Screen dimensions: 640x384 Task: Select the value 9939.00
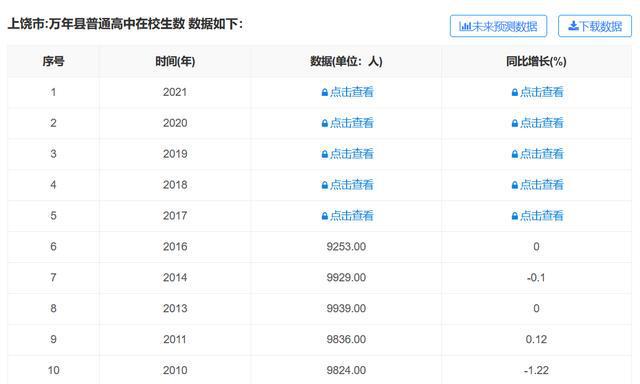346,308
